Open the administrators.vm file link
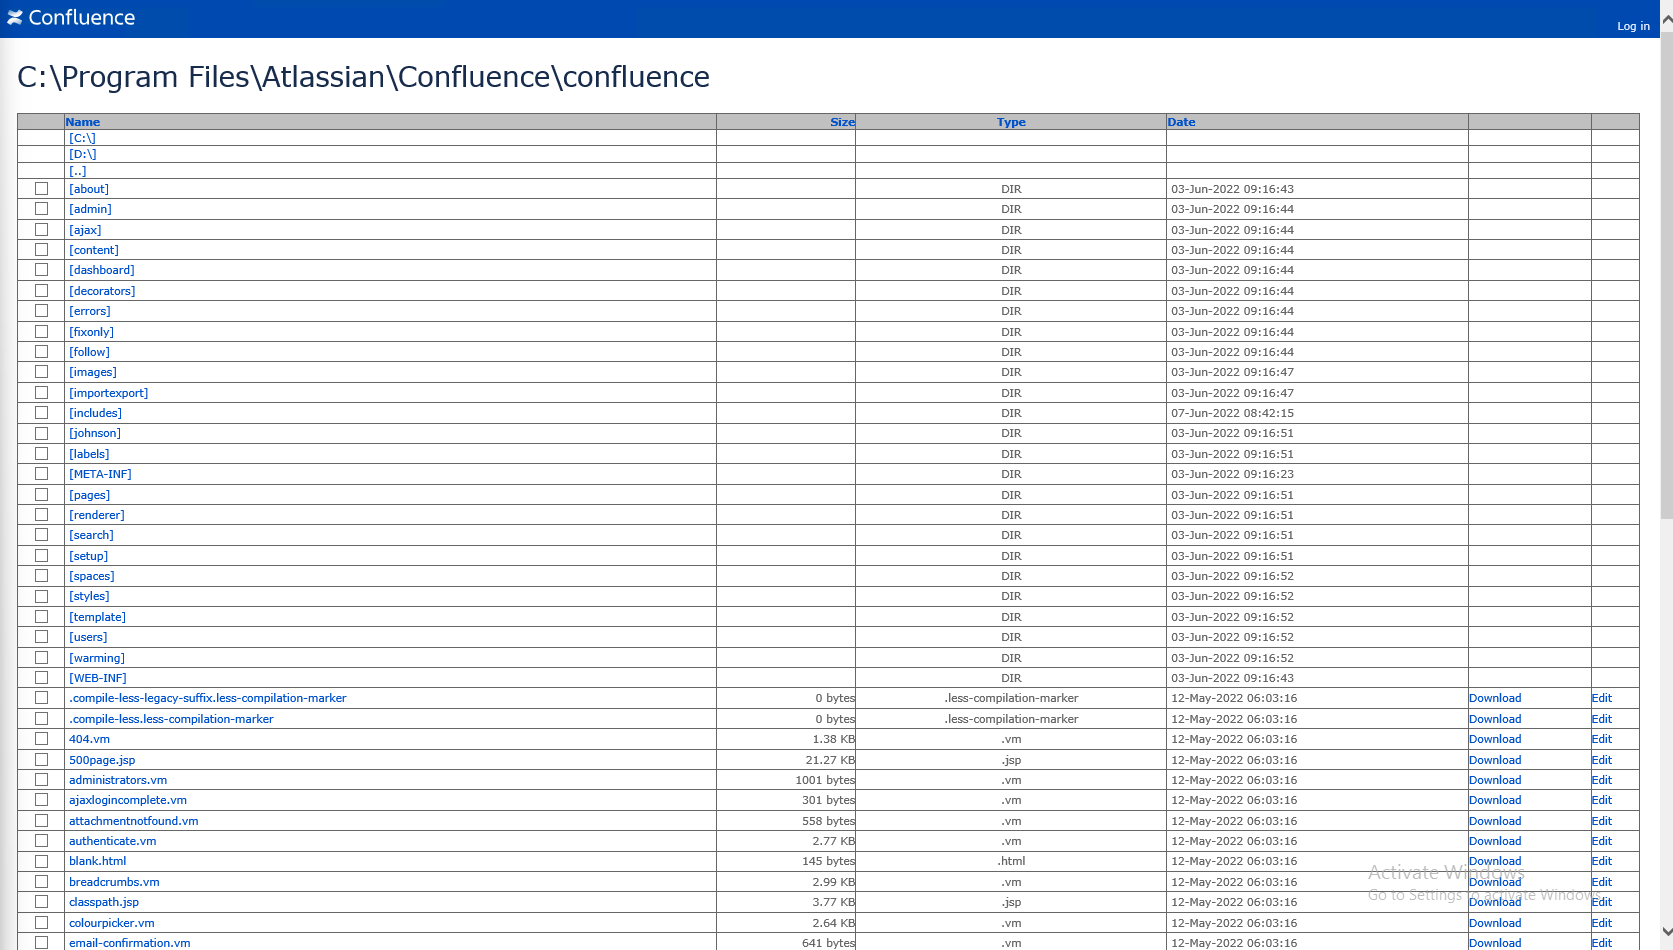Viewport: 1673px width, 950px height. (118, 780)
